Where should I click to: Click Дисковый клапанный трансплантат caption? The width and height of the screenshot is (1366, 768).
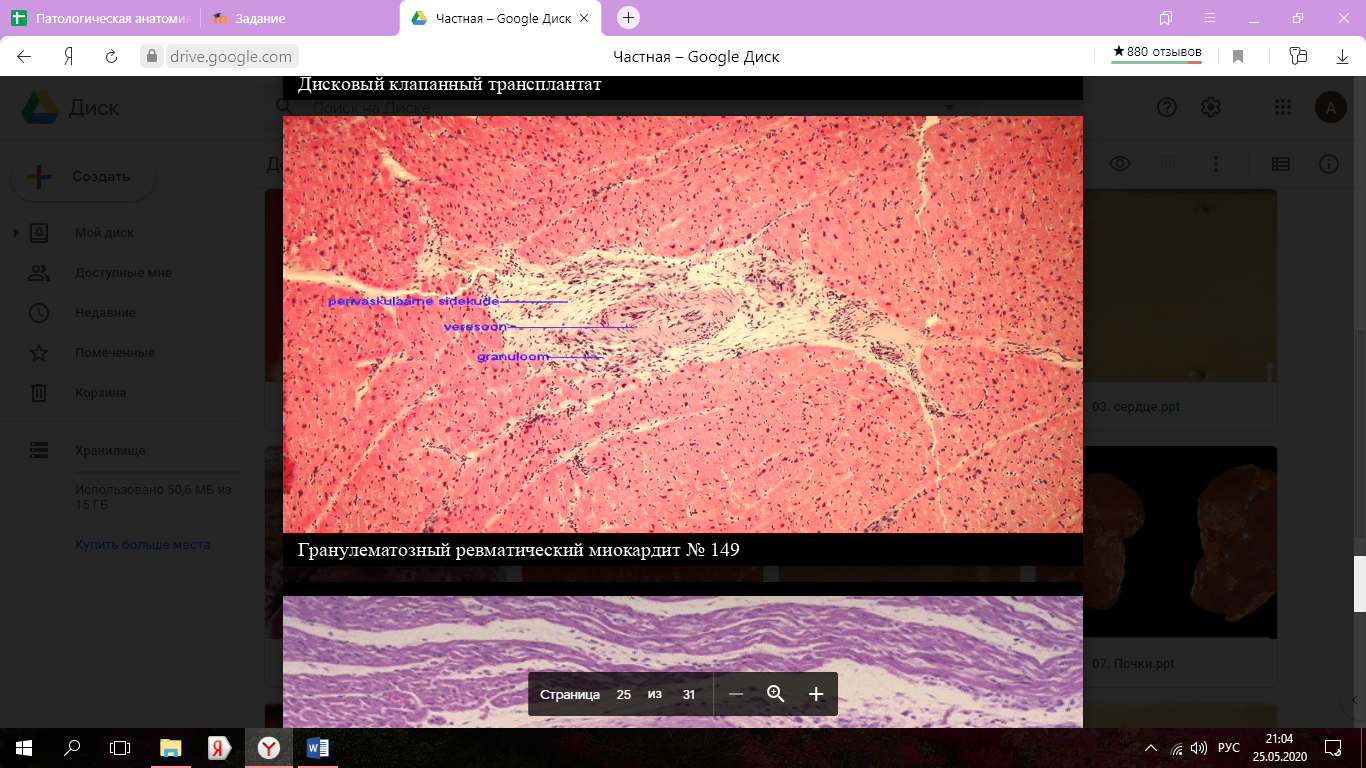[449, 85]
